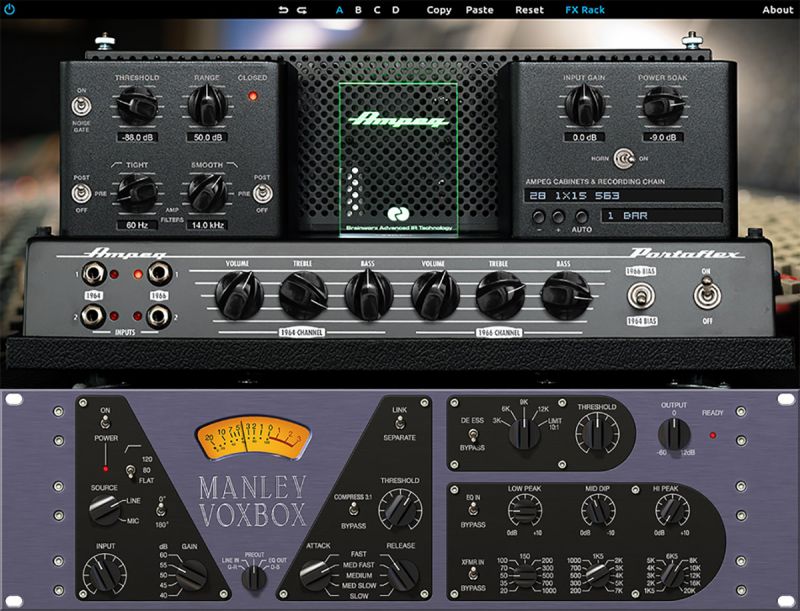The height and width of the screenshot is (611, 800).
Task: Click the minus previous-cabinet button
Action: (x=538, y=217)
